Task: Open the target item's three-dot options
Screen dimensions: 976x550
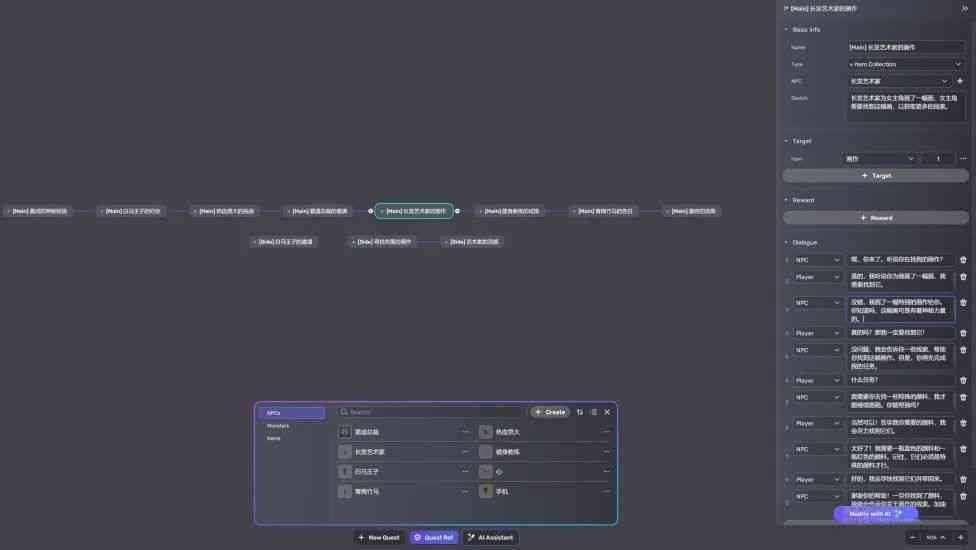Action: 963,159
